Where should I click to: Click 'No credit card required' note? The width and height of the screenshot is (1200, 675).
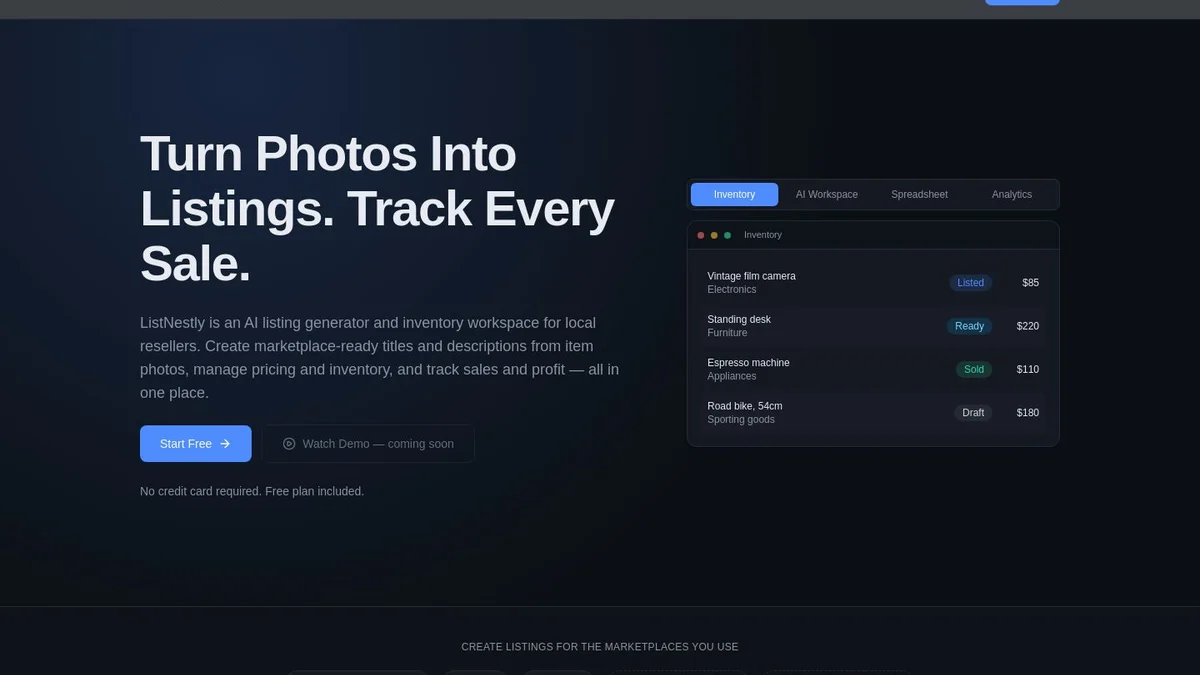click(x=252, y=491)
